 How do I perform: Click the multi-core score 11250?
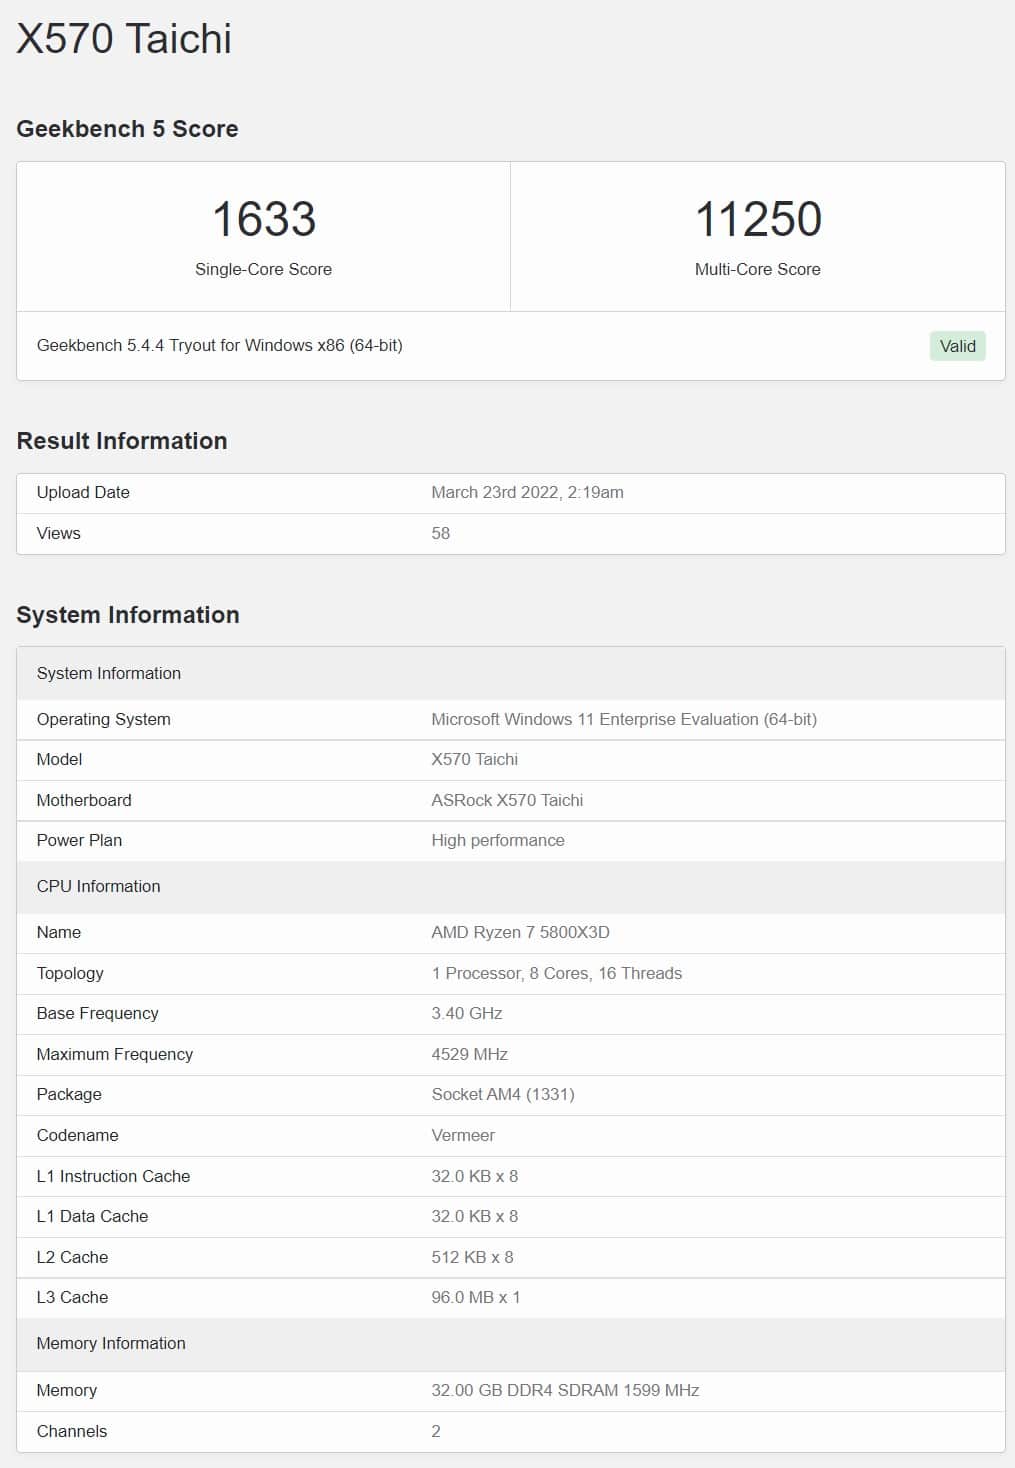(758, 219)
